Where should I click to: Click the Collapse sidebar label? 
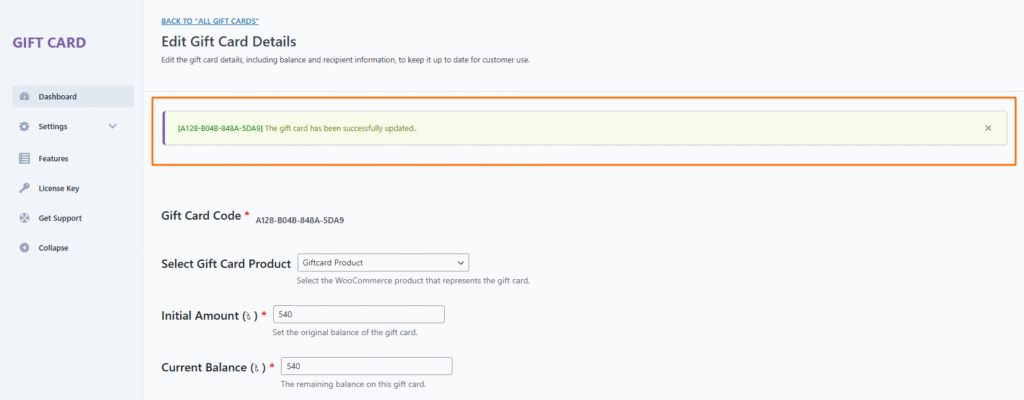pyautogui.click(x=54, y=248)
